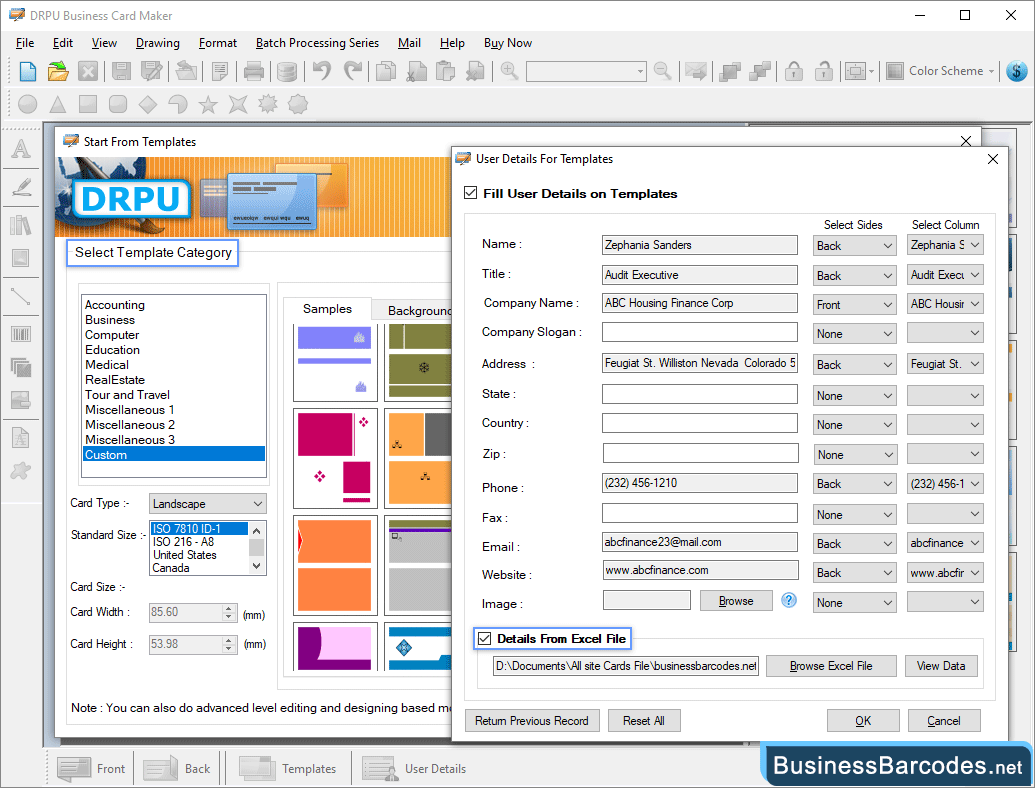Open Select Column dropdown for Address
The image size is (1035, 788).
[945, 364]
